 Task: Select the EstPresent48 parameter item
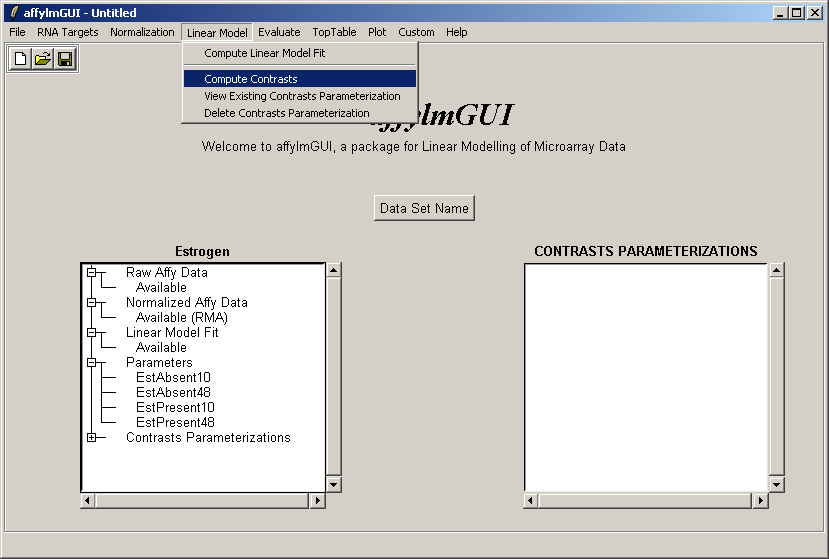click(x=175, y=422)
